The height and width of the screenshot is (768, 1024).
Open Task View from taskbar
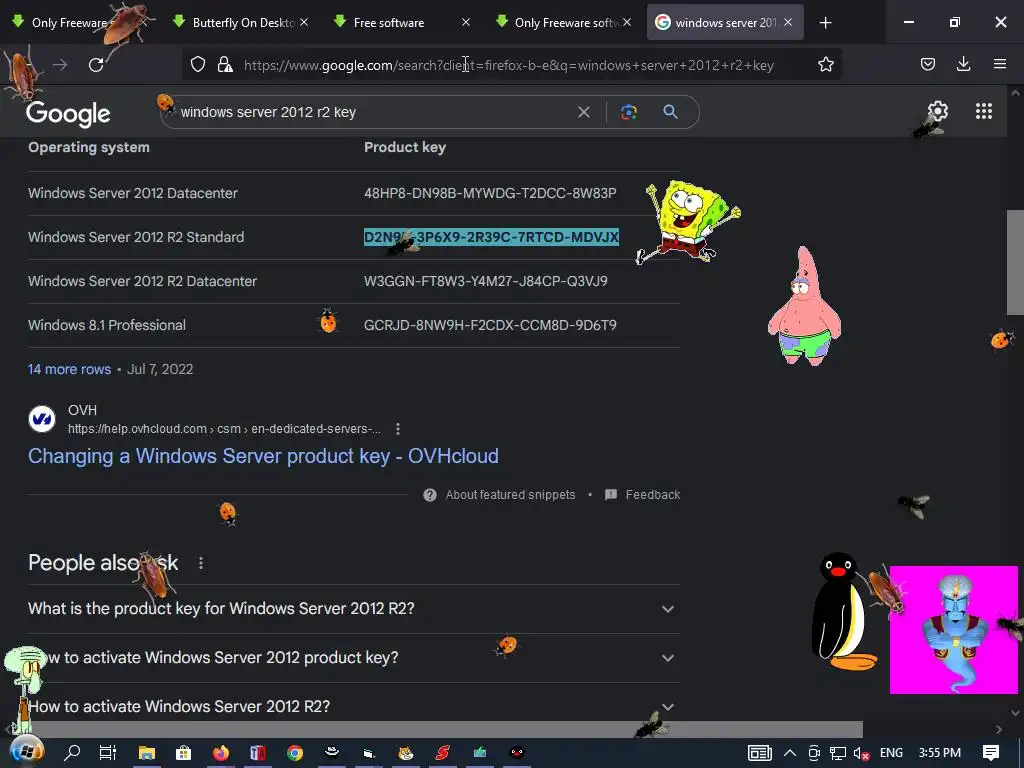coord(108,752)
